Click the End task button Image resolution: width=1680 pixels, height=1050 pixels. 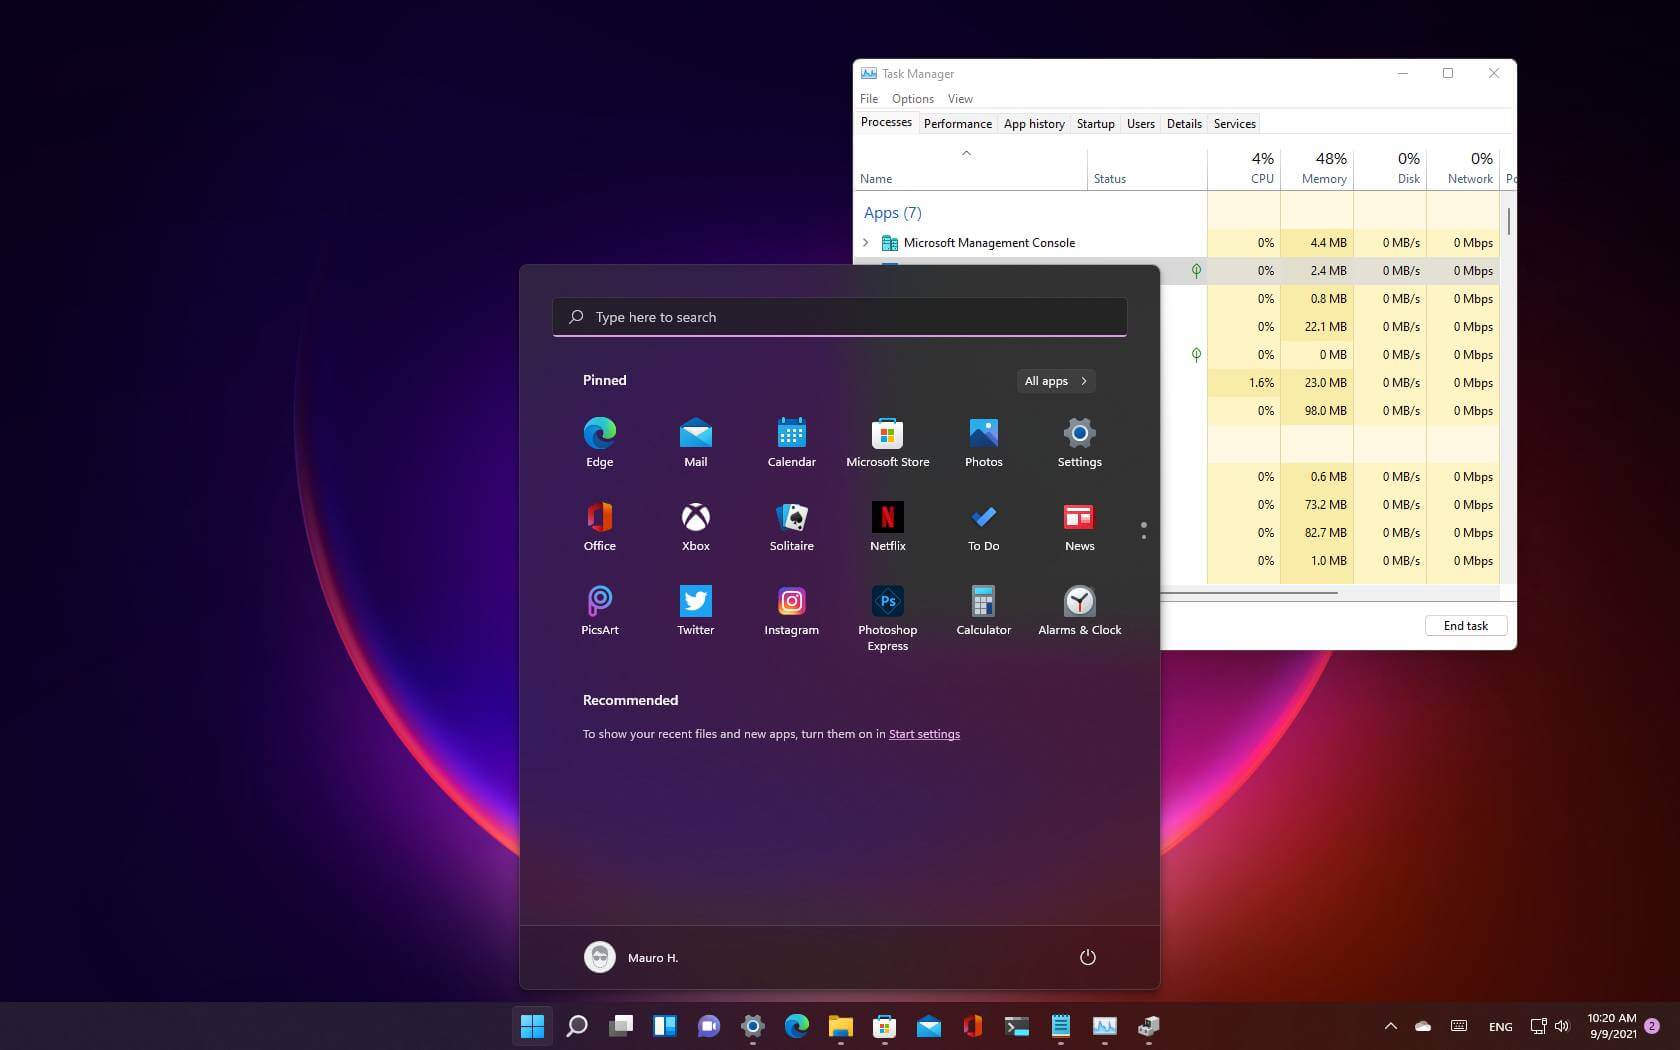pyautogui.click(x=1465, y=626)
